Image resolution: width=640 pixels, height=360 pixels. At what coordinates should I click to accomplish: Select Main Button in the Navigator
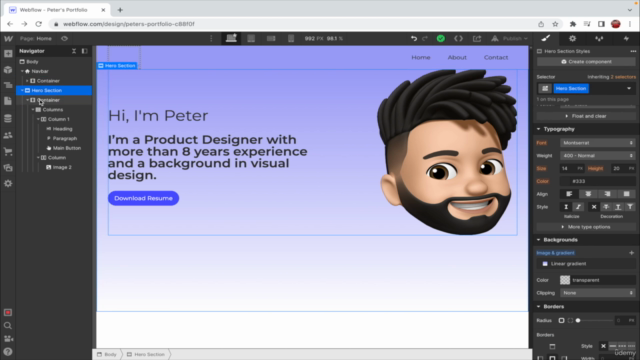(x=67, y=148)
